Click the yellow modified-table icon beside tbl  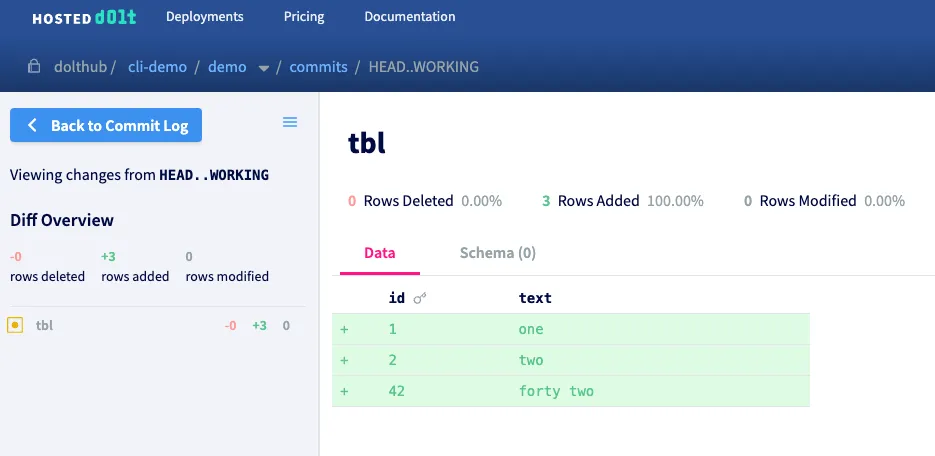click(x=15, y=325)
